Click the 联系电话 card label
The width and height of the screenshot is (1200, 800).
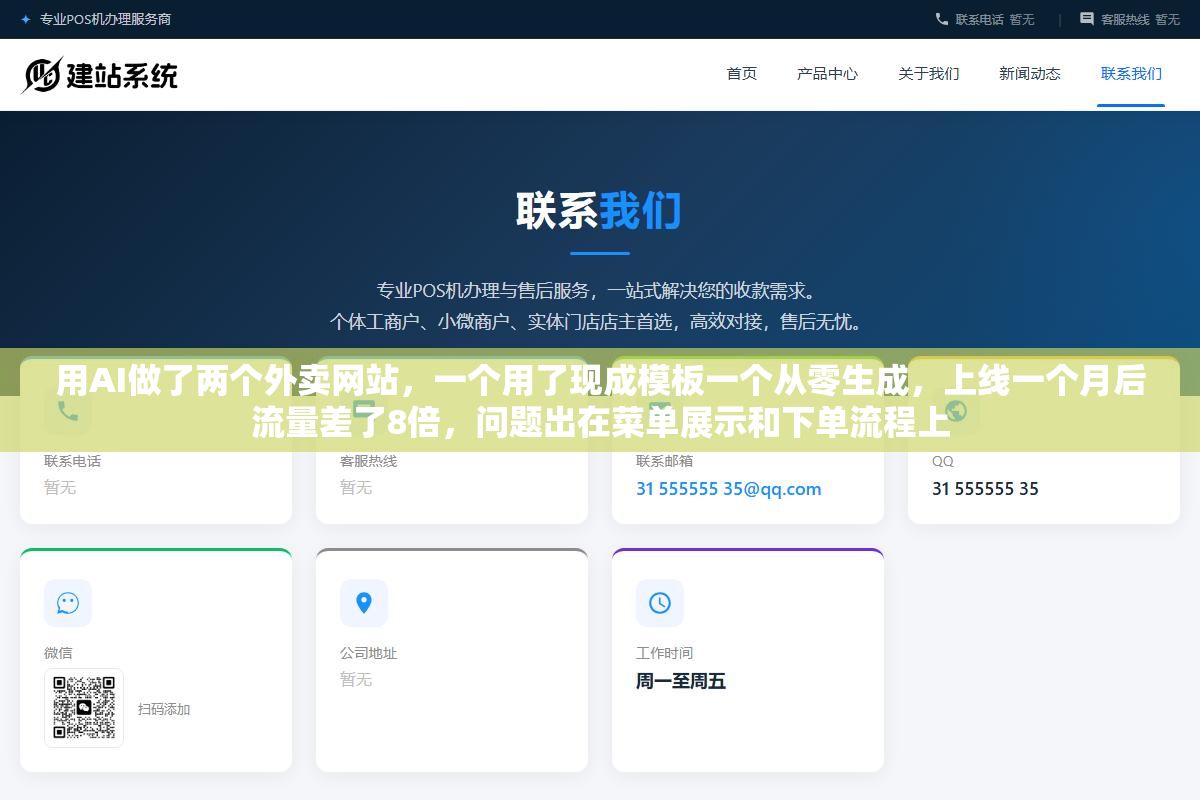(x=72, y=461)
